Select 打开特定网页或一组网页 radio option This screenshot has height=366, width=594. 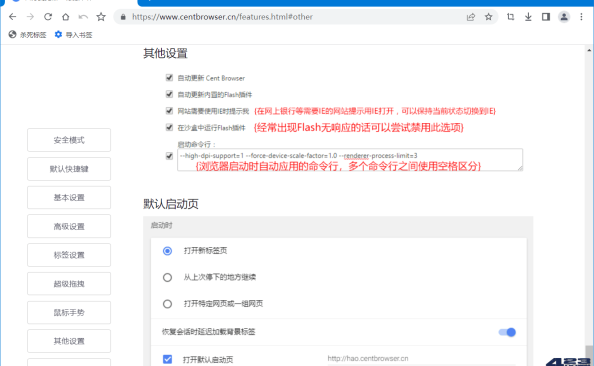(167, 304)
